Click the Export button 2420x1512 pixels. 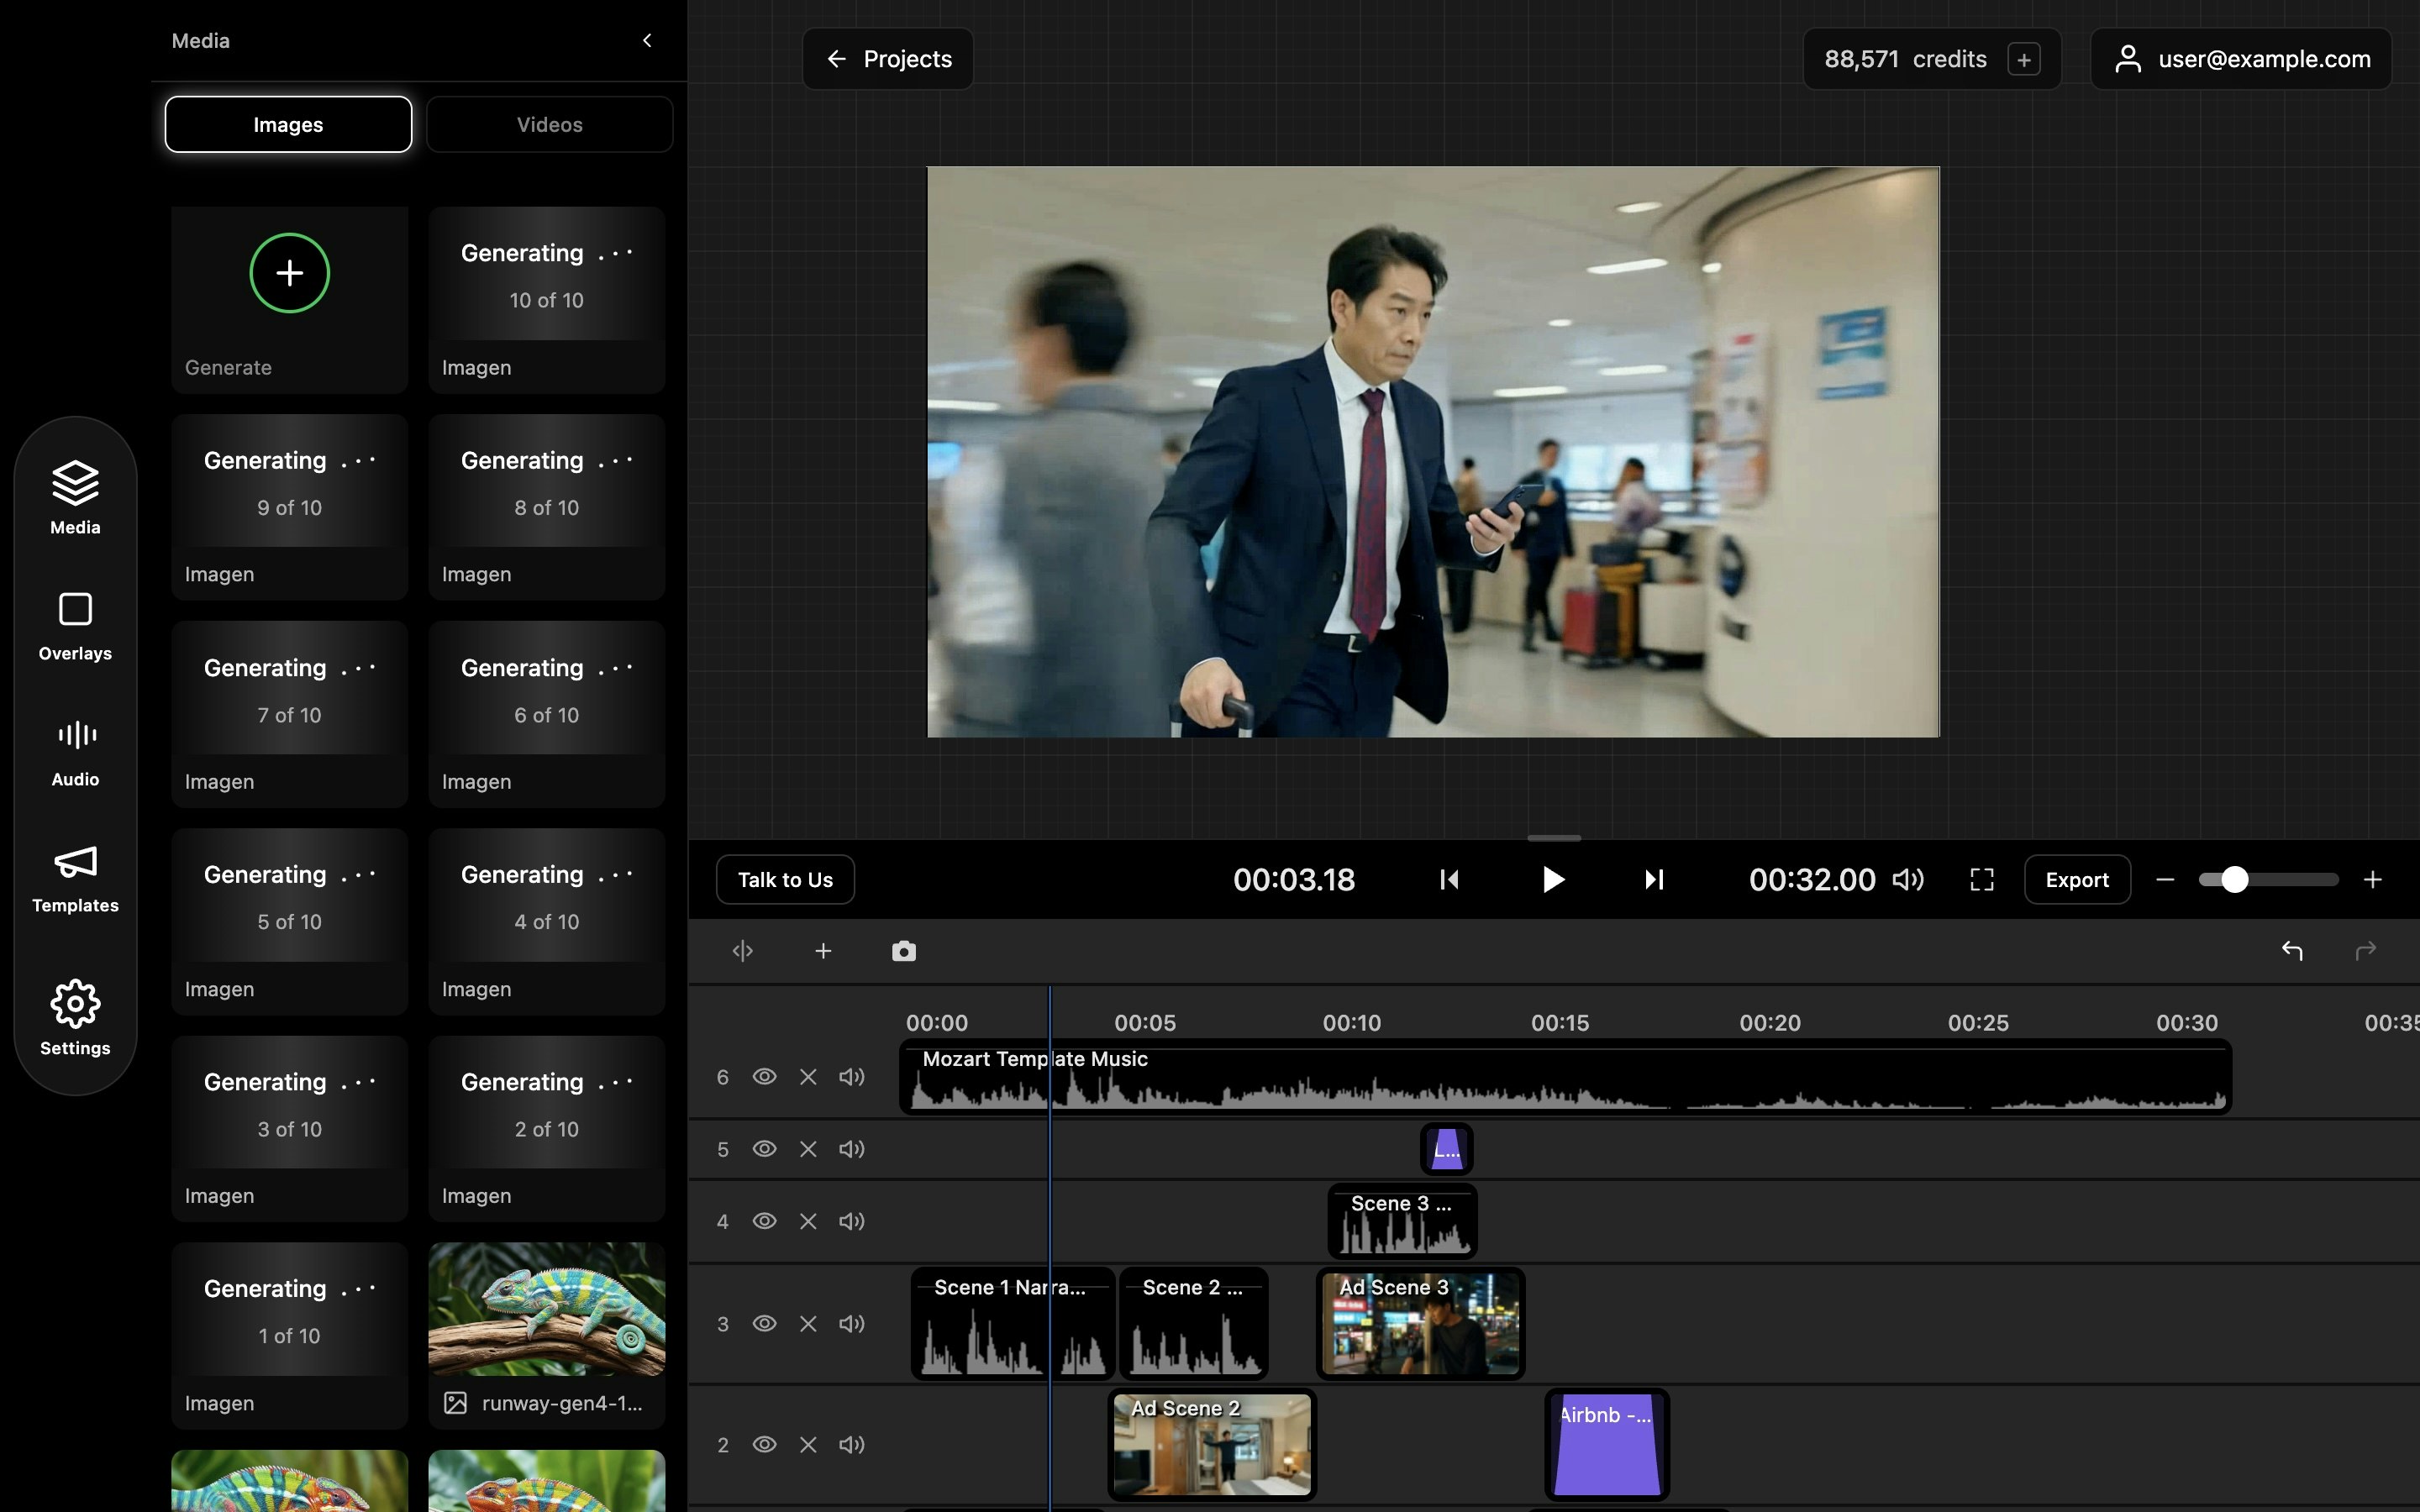coord(2076,879)
